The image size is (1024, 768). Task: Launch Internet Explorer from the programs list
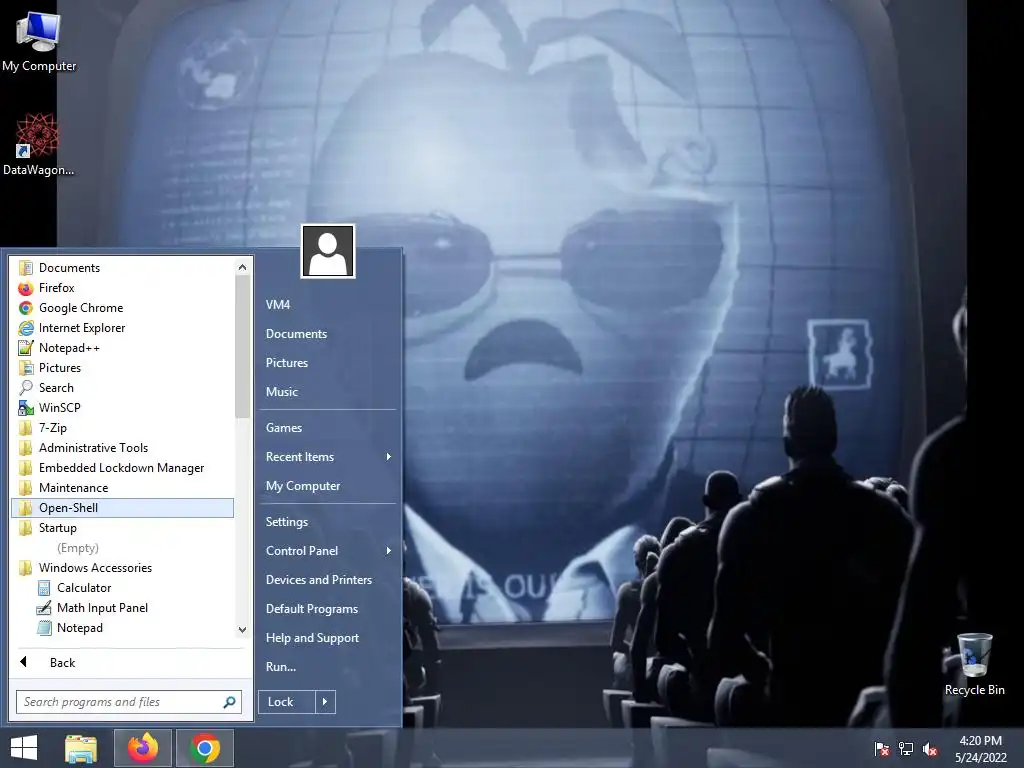click(122, 328)
